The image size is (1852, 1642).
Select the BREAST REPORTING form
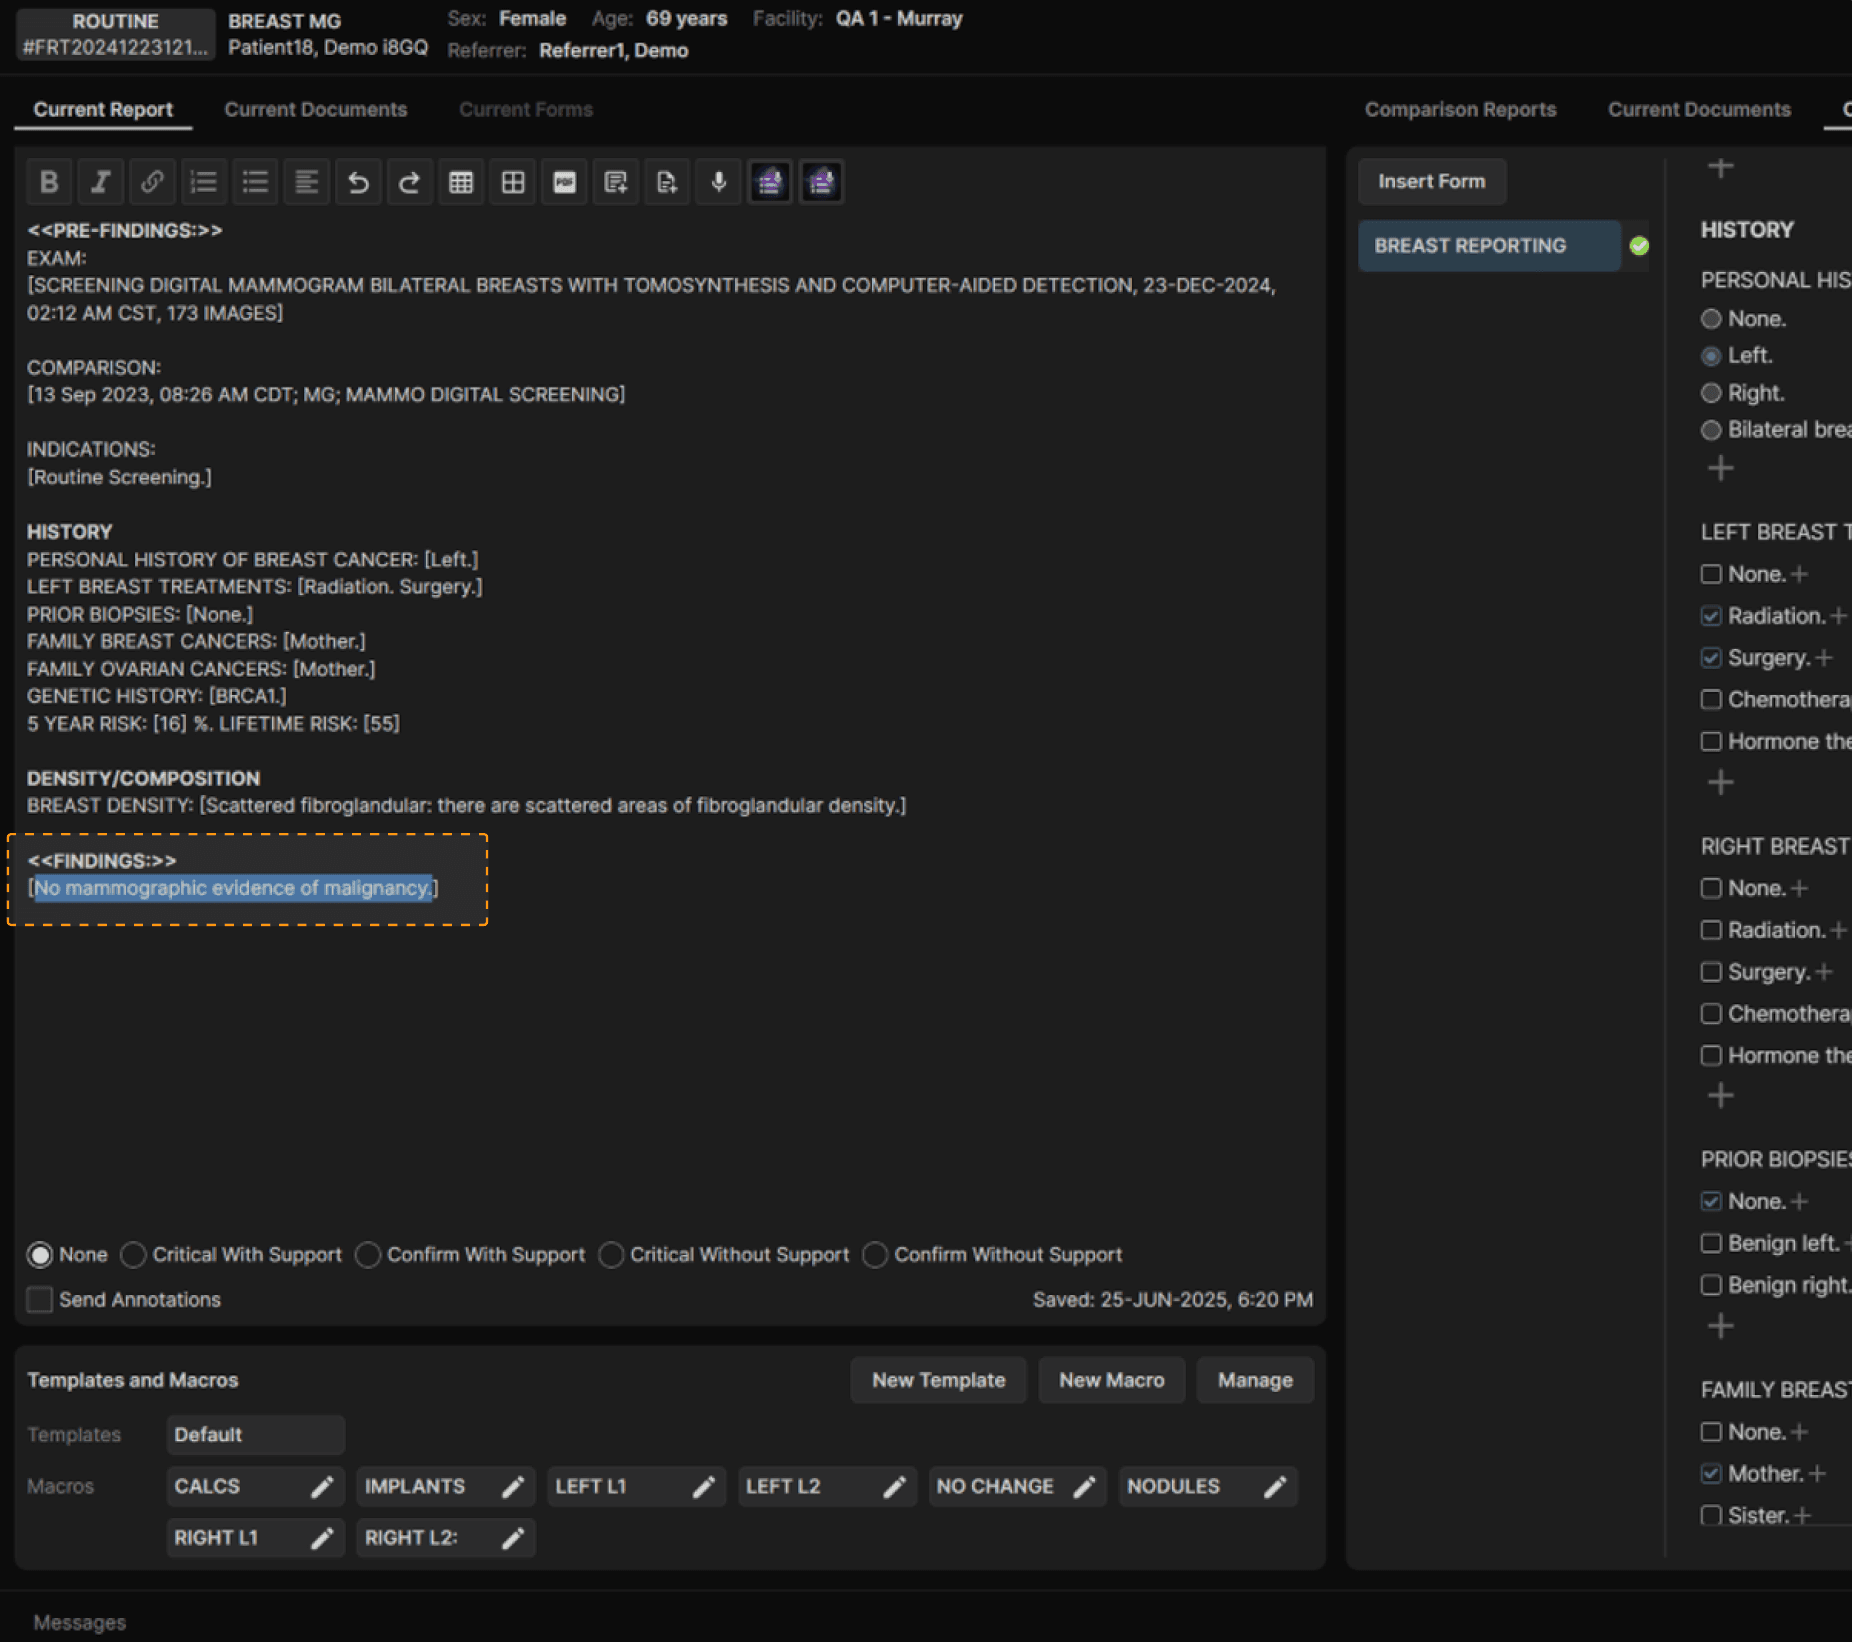click(x=1489, y=246)
